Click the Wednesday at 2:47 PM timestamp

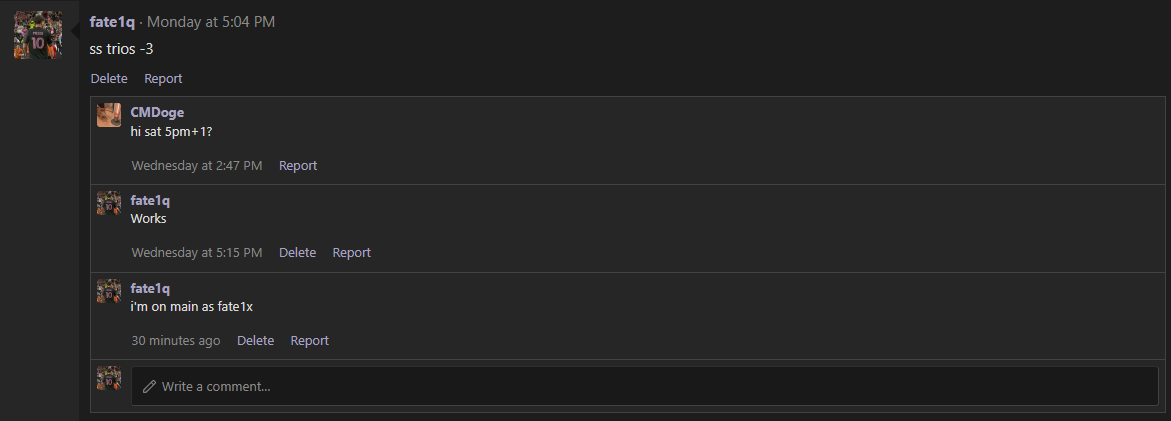(197, 165)
